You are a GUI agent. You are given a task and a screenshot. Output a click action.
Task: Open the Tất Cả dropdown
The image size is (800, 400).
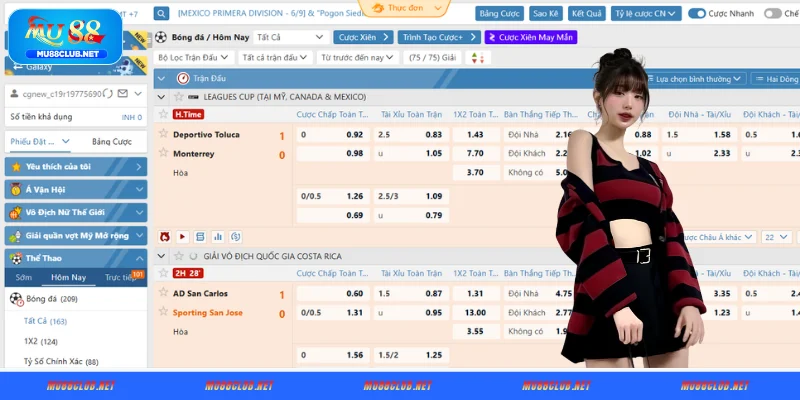click(x=291, y=37)
